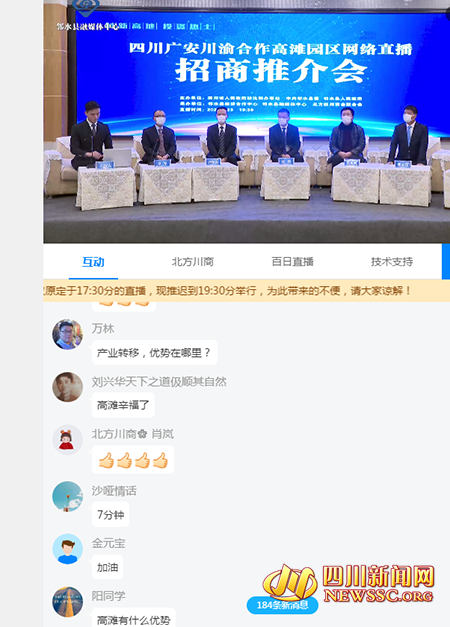Click 金元宝's blue avatar
The width and height of the screenshot is (450, 627).
68,549
